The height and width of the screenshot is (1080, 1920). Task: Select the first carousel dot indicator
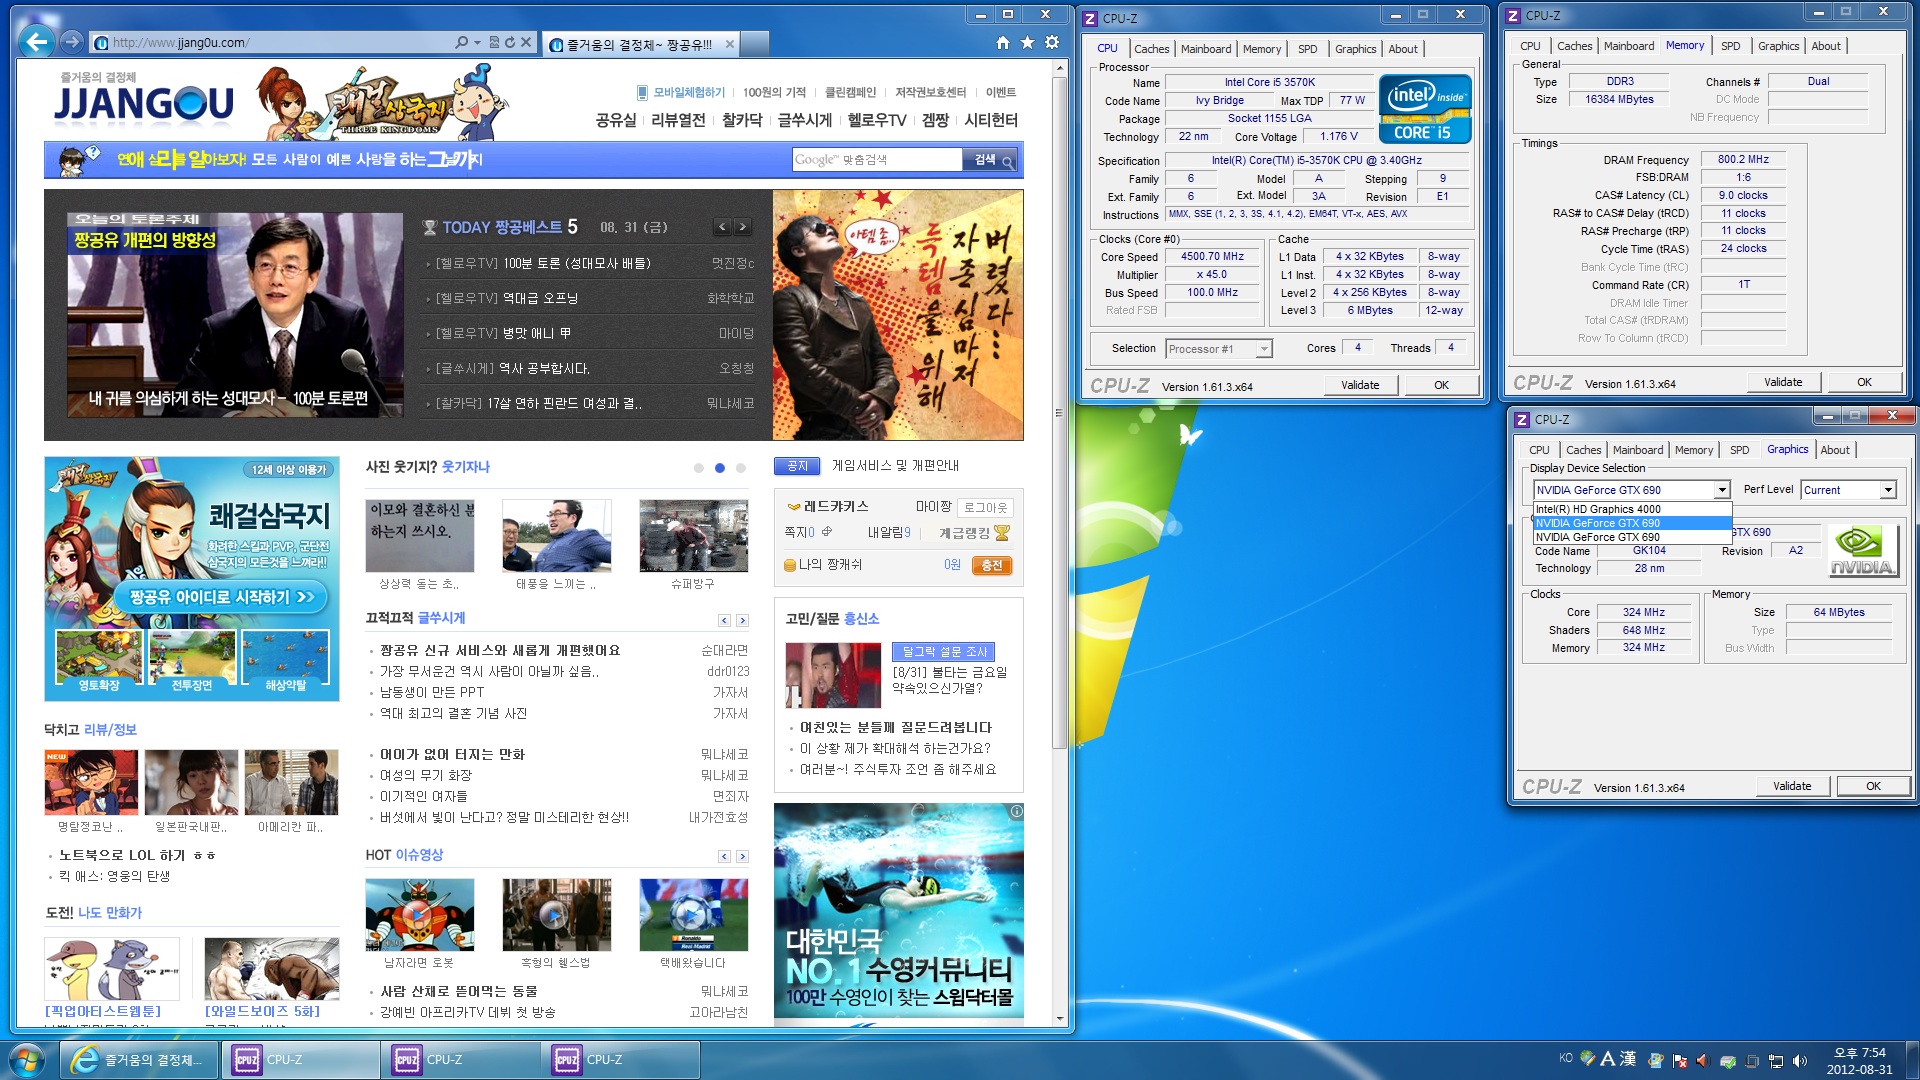pos(698,468)
